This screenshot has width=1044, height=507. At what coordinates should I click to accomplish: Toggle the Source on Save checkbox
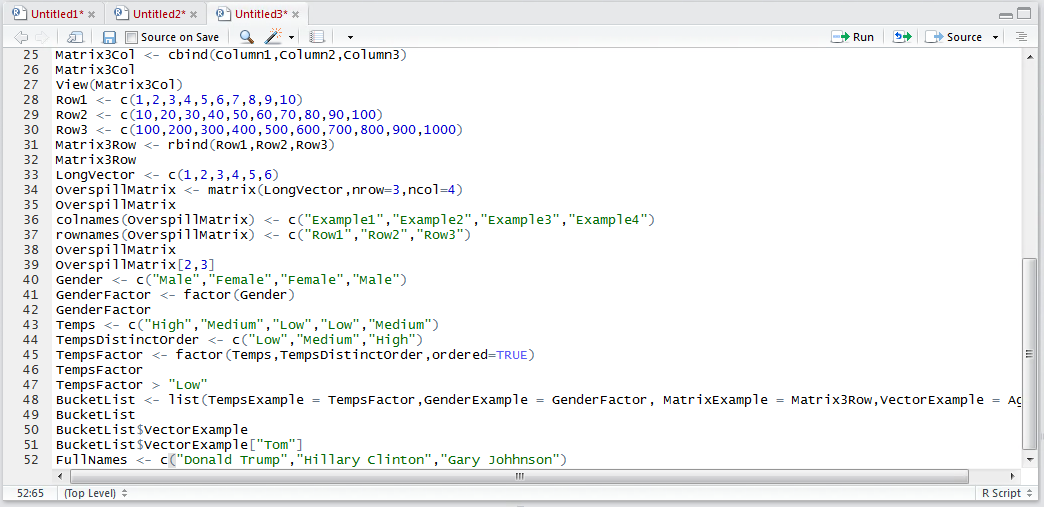point(131,37)
